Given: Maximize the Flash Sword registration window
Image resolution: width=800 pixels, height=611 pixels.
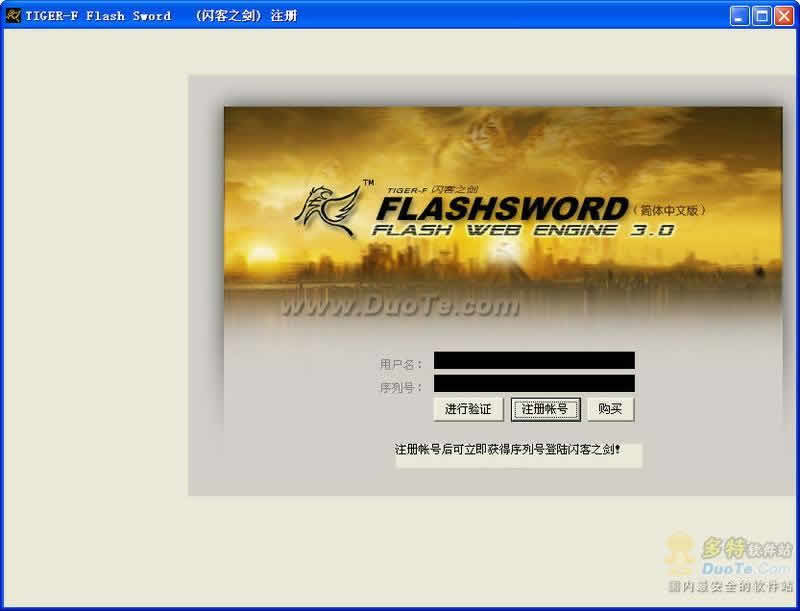Looking at the screenshot, I should click(x=761, y=16).
